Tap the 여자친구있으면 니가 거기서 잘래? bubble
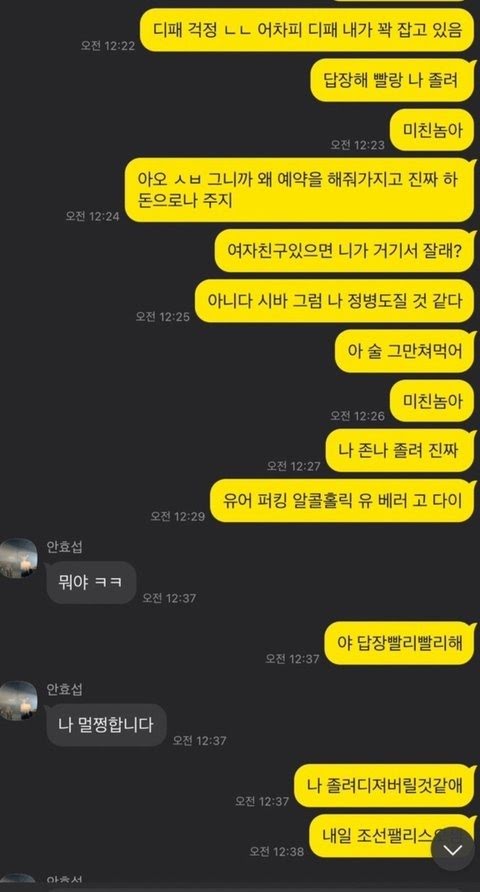The height and width of the screenshot is (892, 480). pyautogui.click(x=345, y=251)
